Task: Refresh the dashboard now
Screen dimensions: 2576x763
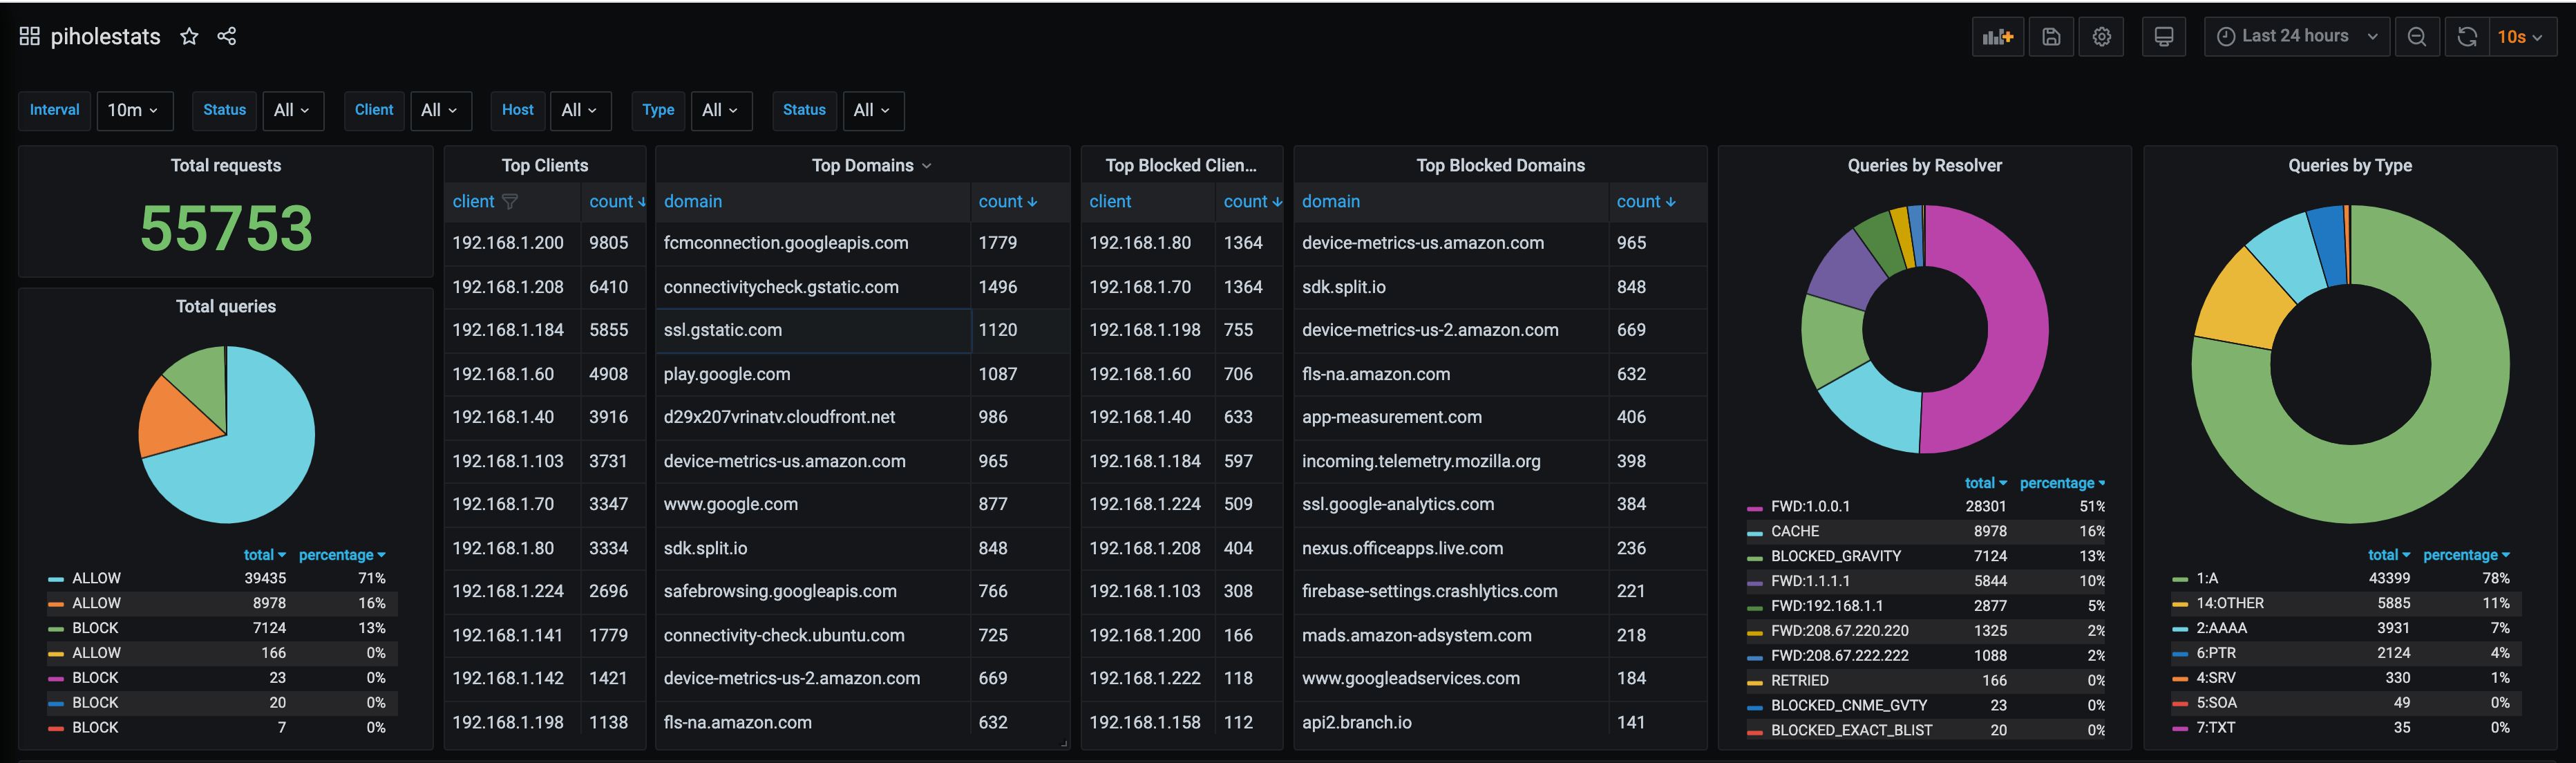Action: point(2467,37)
